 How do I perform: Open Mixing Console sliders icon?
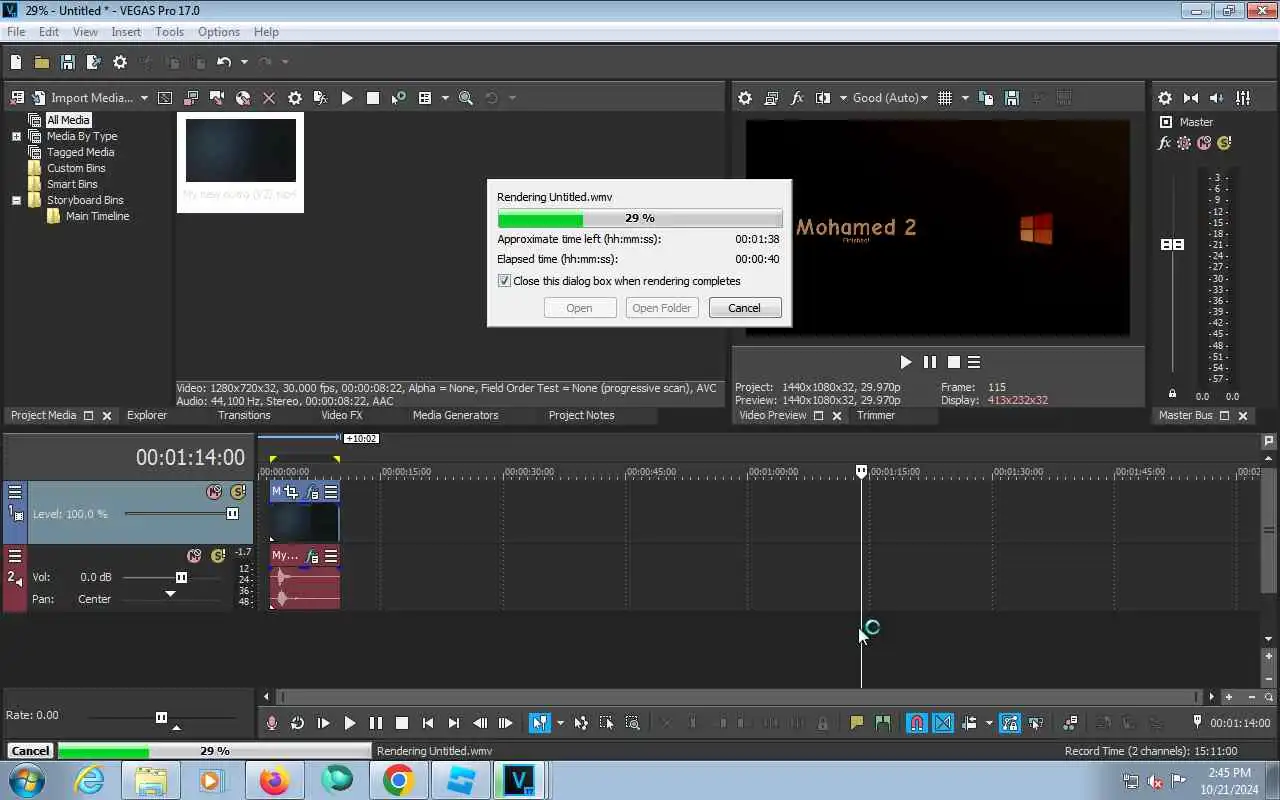coord(1243,98)
